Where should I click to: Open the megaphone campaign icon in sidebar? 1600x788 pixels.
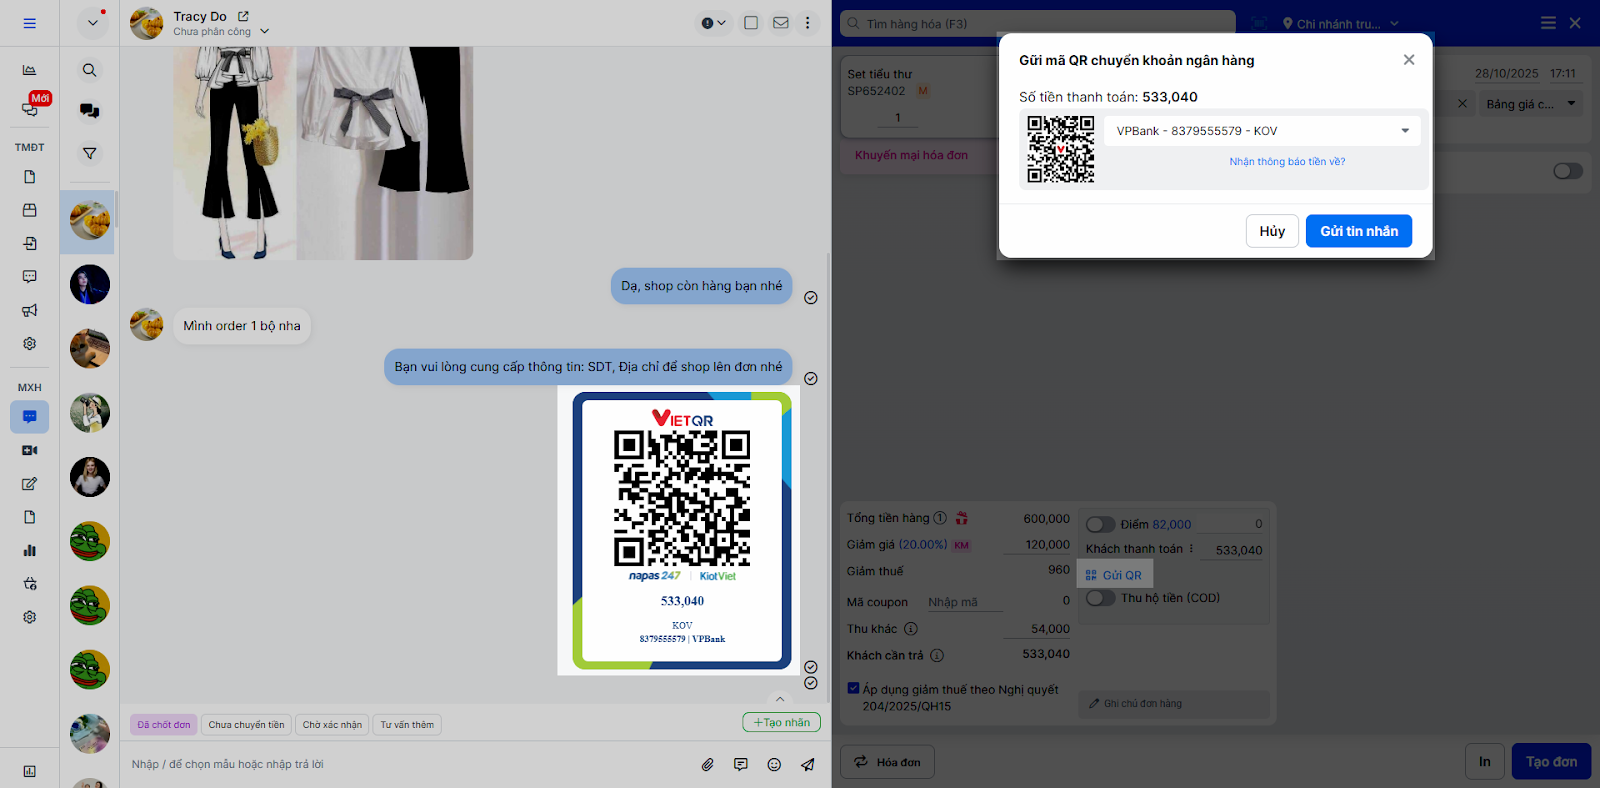(x=30, y=310)
